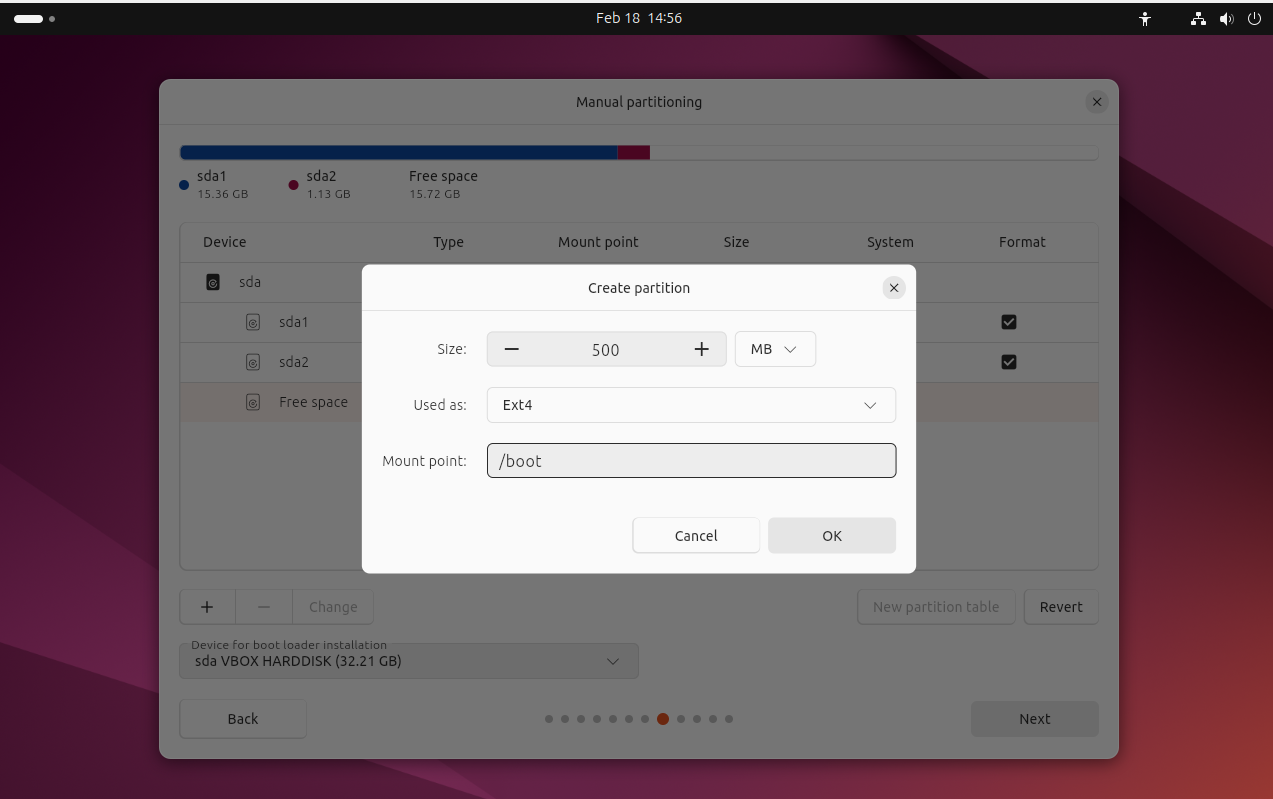Select the Free space row
1273x799 pixels.
click(x=639, y=402)
